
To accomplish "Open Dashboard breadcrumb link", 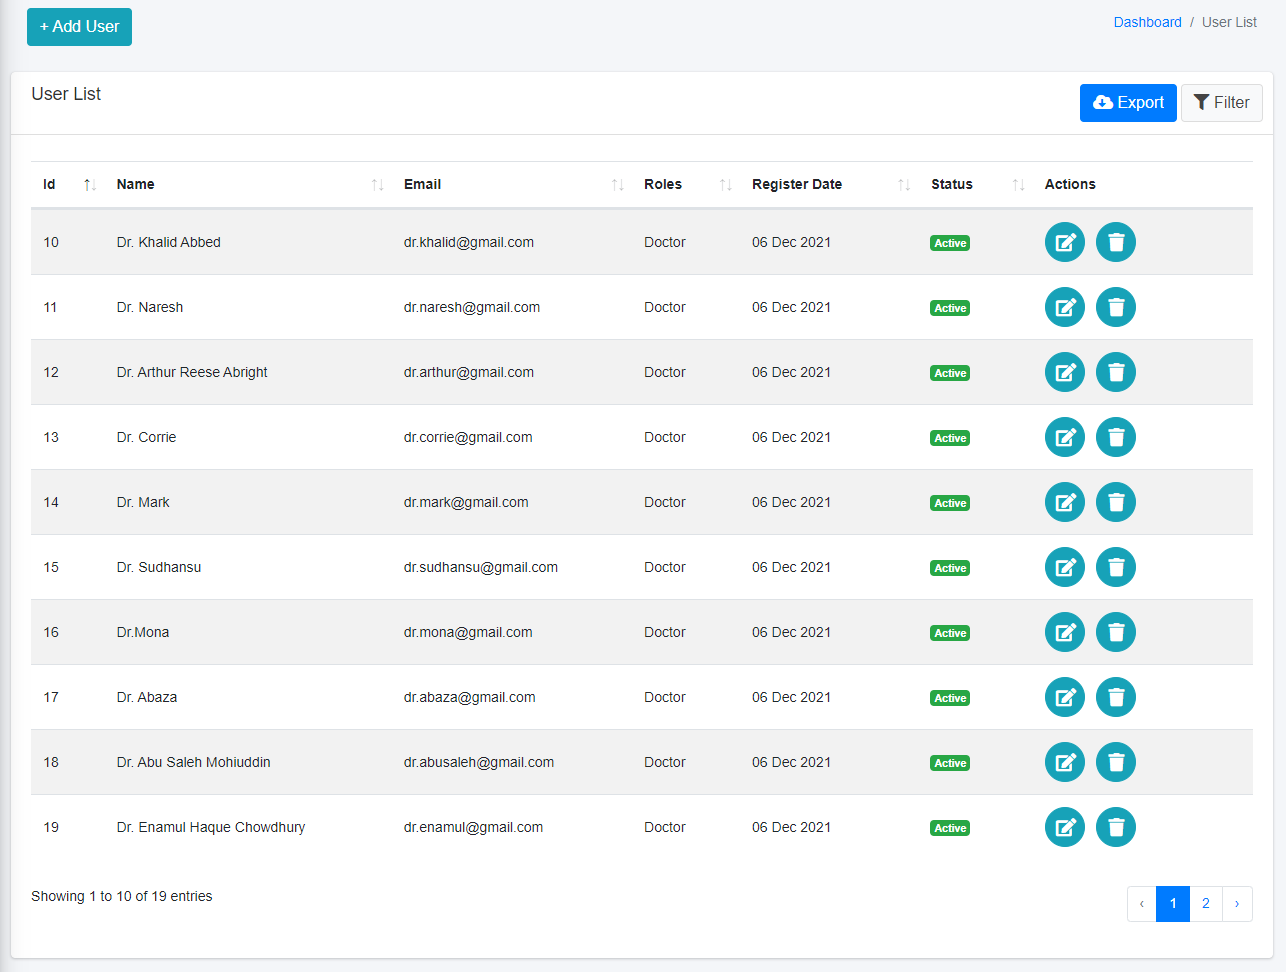I will point(1147,22).
